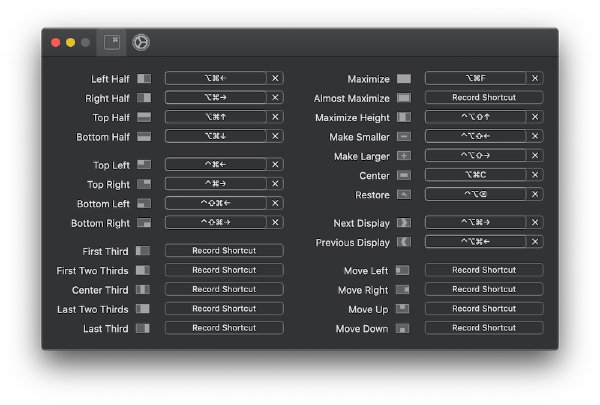Click the Move Right icon

403,289
